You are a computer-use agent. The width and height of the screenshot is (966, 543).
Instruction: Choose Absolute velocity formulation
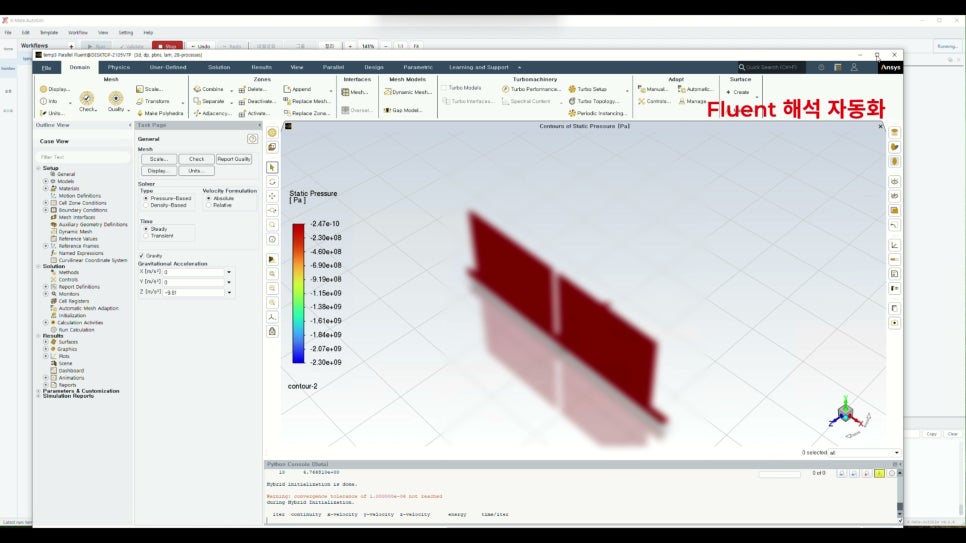point(209,198)
